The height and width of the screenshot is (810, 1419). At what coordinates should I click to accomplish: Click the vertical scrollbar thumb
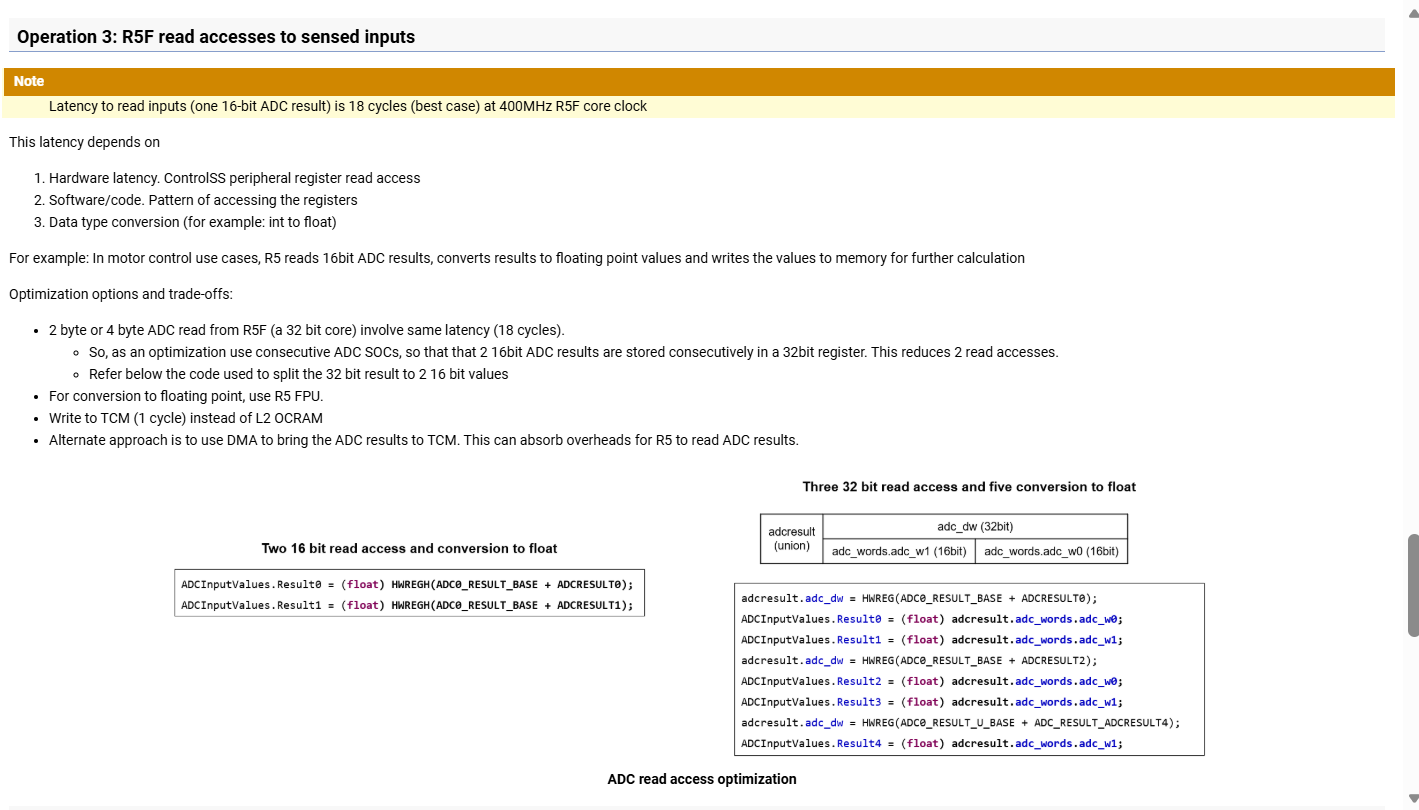[1413, 585]
